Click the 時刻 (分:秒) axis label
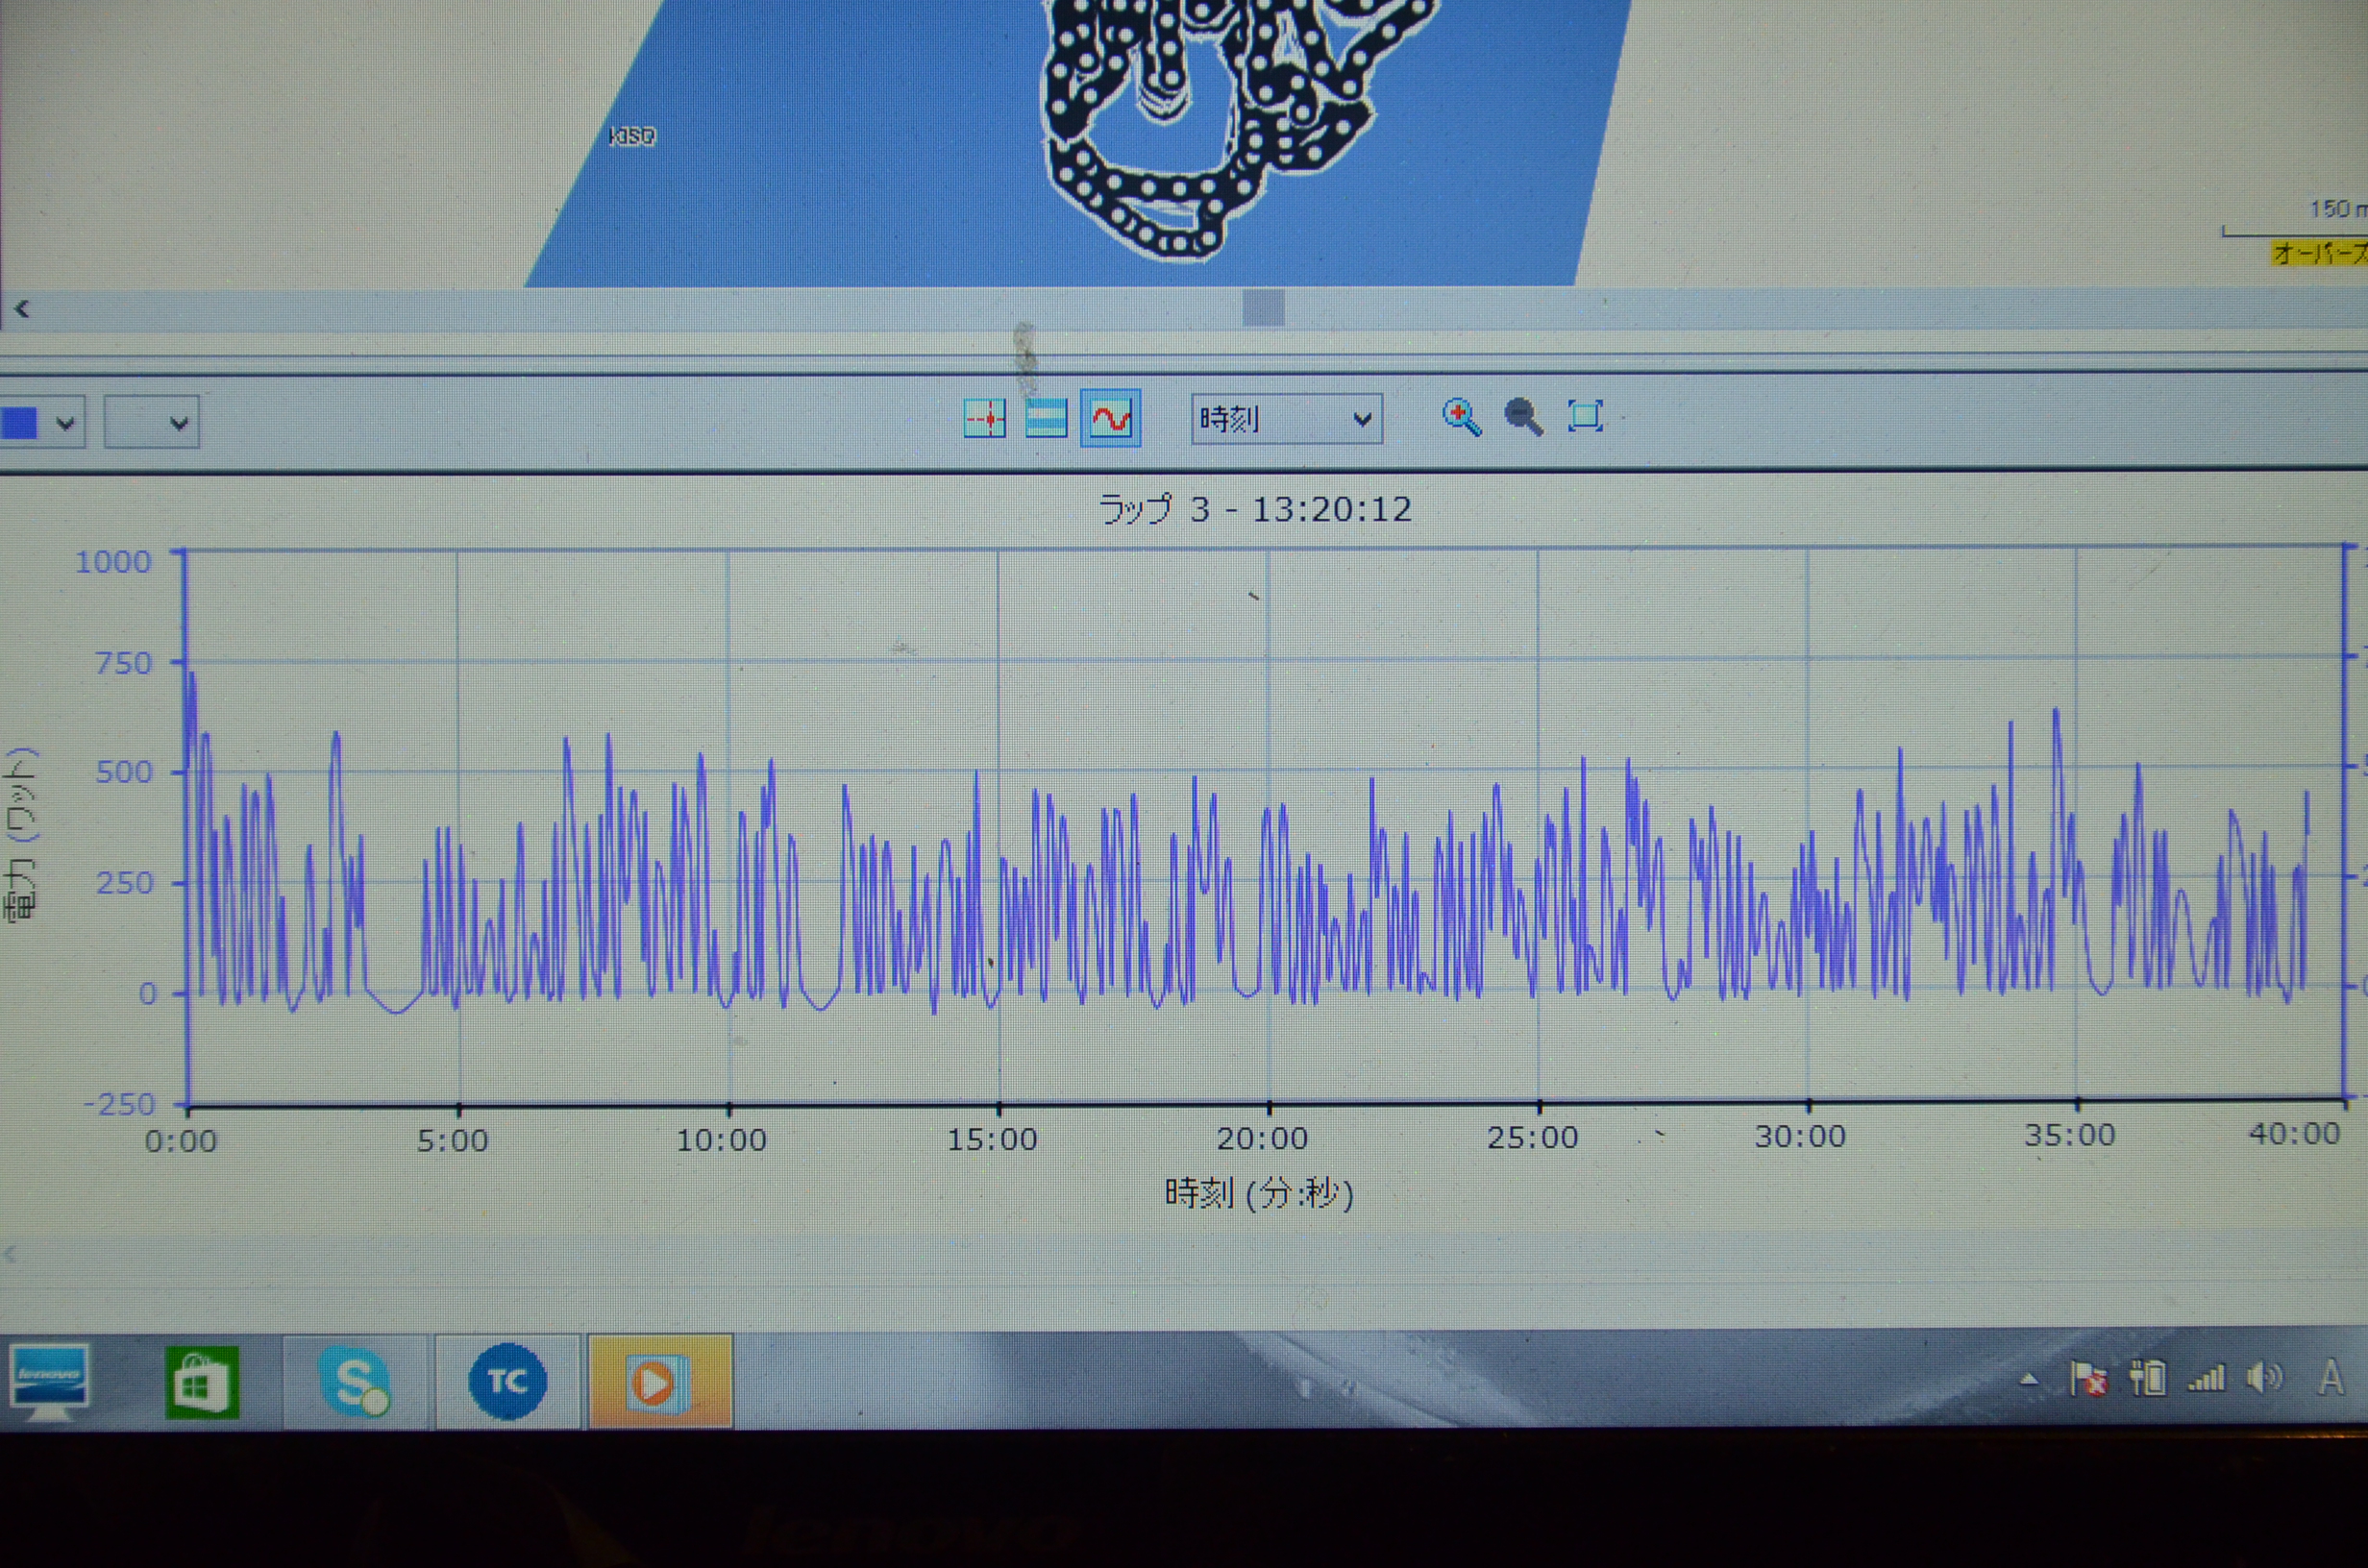 pyautogui.click(x=1259, y=1193)
